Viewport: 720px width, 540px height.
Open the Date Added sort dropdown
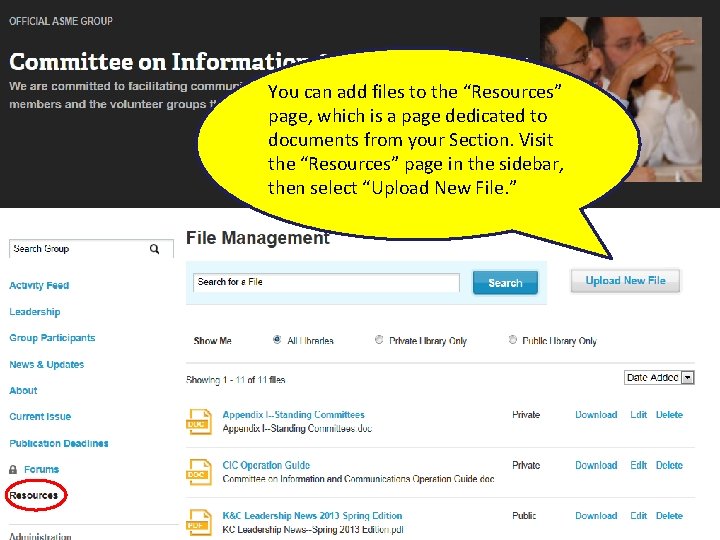[659, 377]
